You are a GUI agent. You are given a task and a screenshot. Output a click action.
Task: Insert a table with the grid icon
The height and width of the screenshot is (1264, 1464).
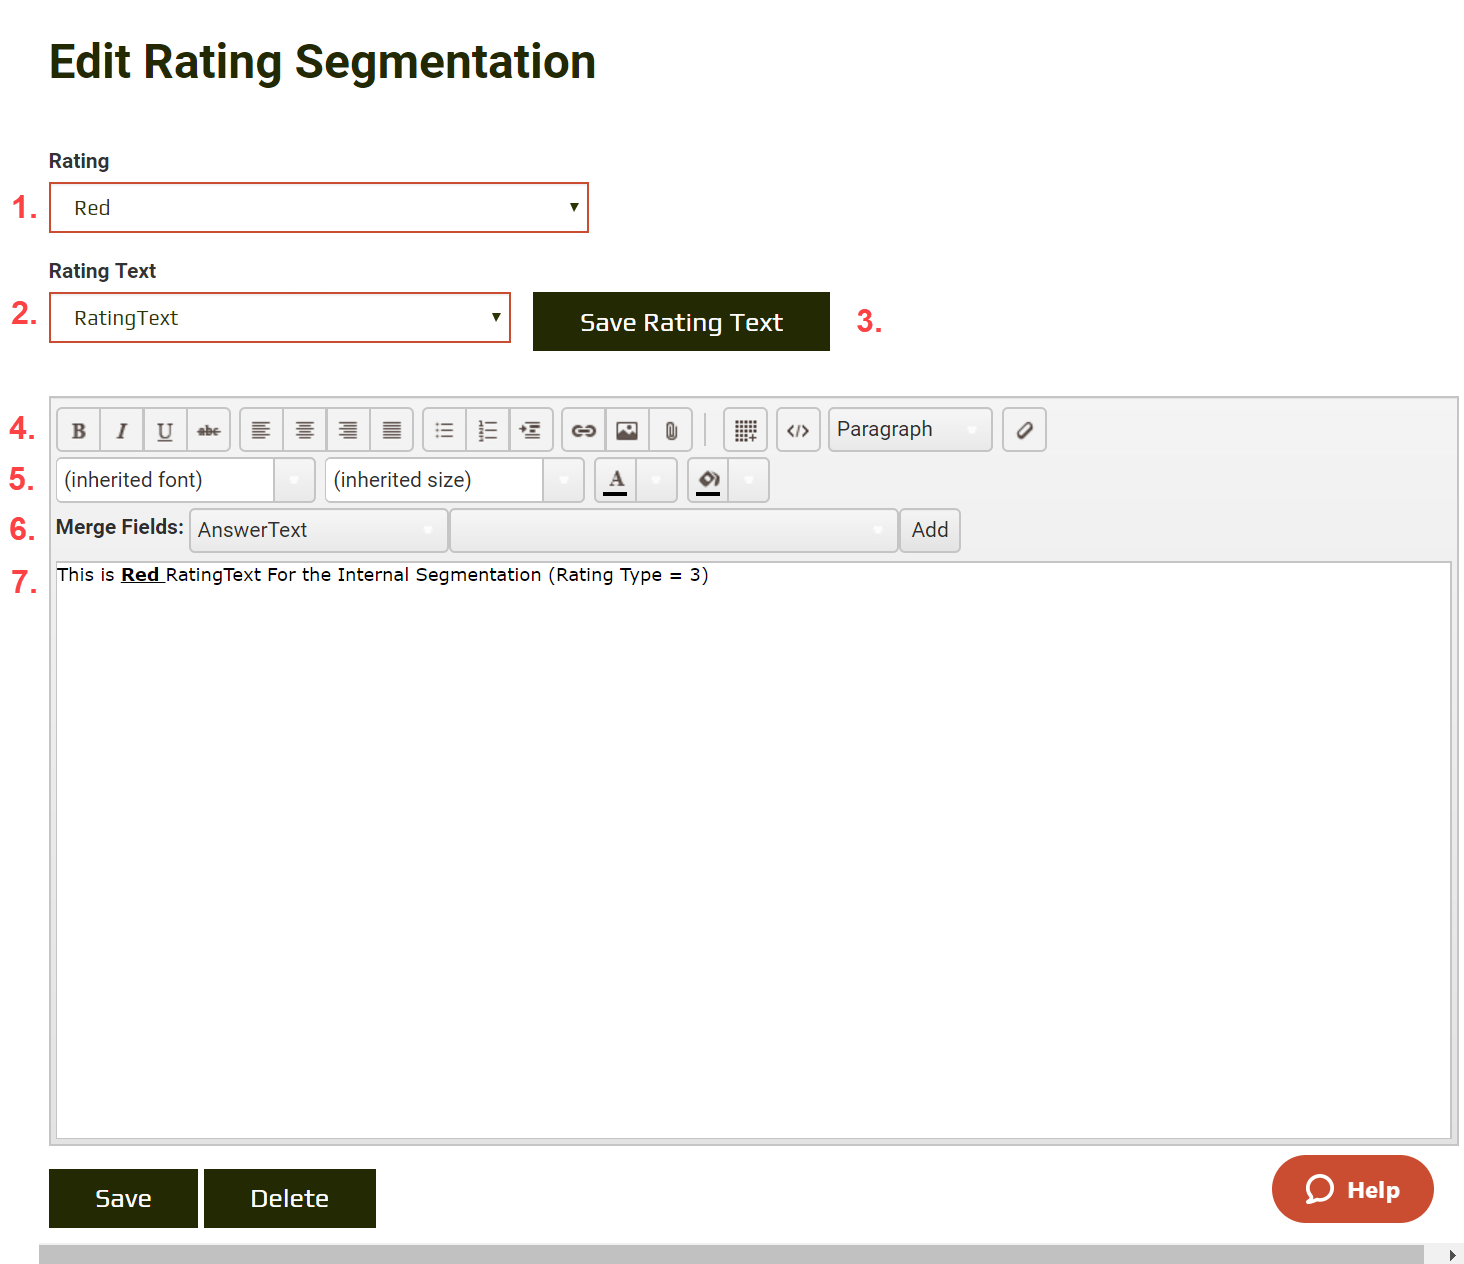click(x=745, y=429)
